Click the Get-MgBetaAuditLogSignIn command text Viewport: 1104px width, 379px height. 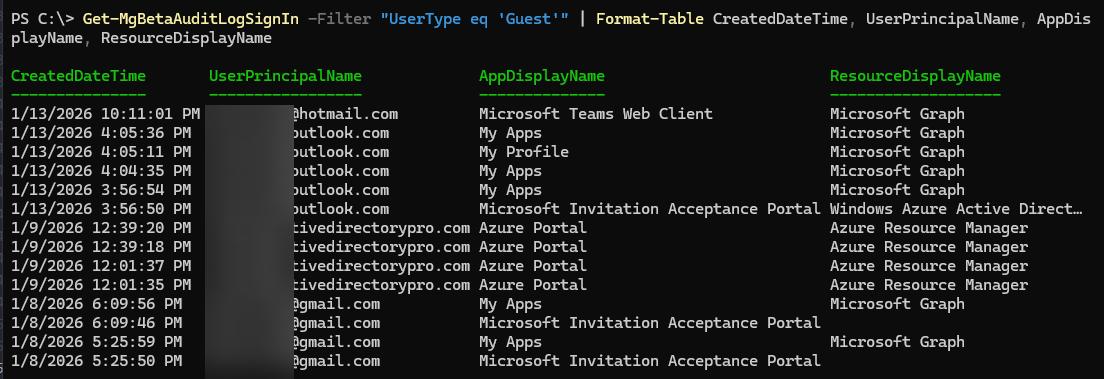[x=191, y=19]
